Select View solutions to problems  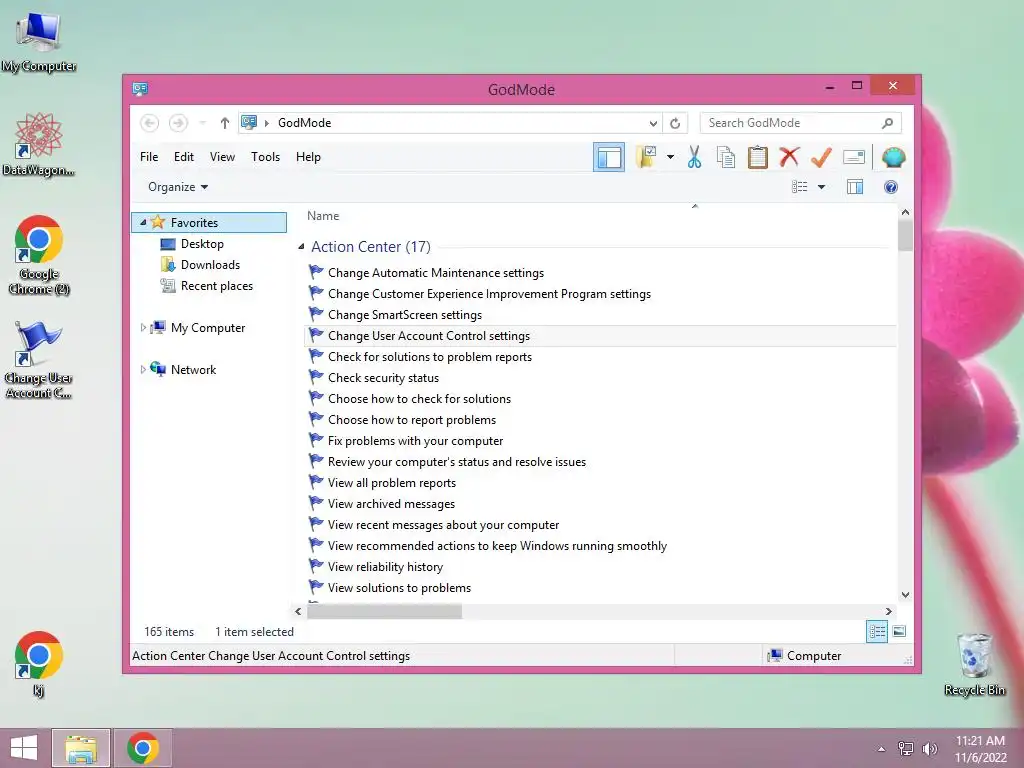point(399,588)
